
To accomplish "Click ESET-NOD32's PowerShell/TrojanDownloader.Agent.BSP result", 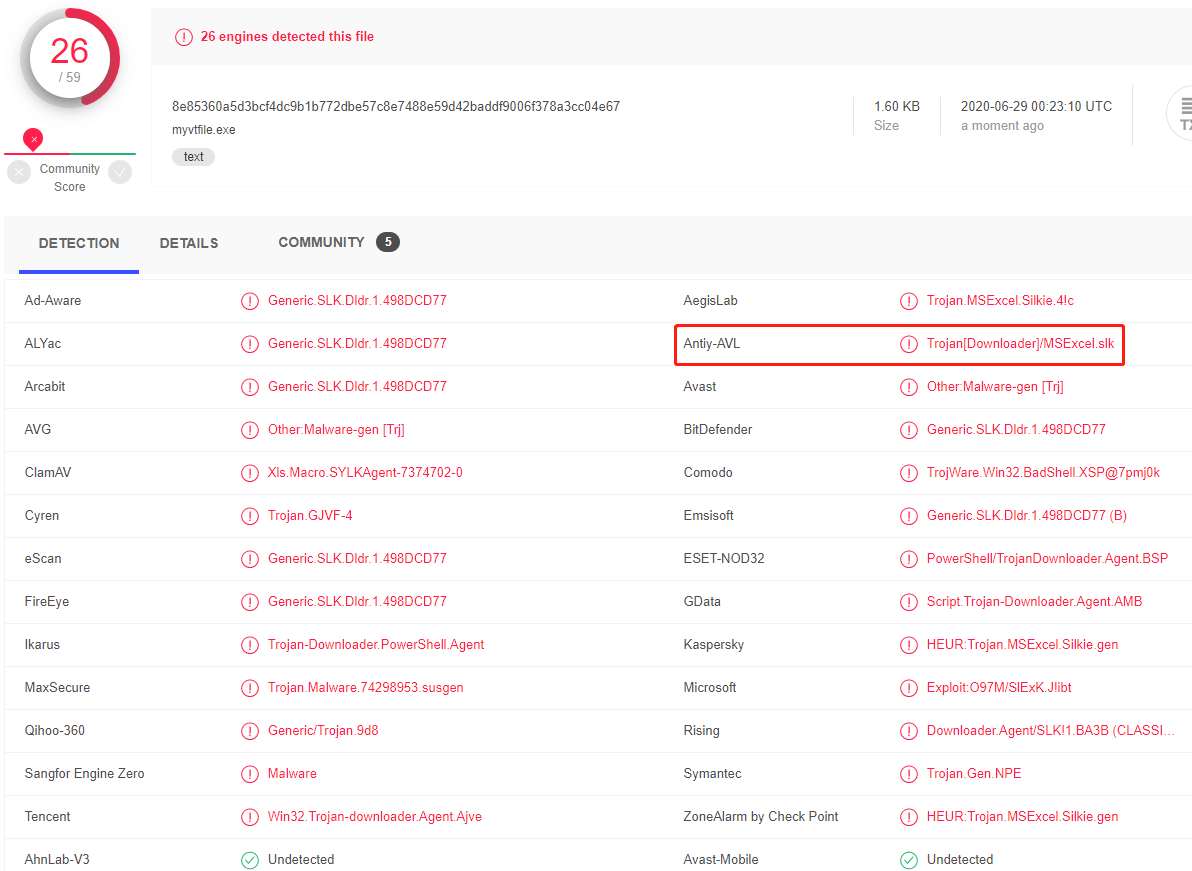I will pos(1048,559).
